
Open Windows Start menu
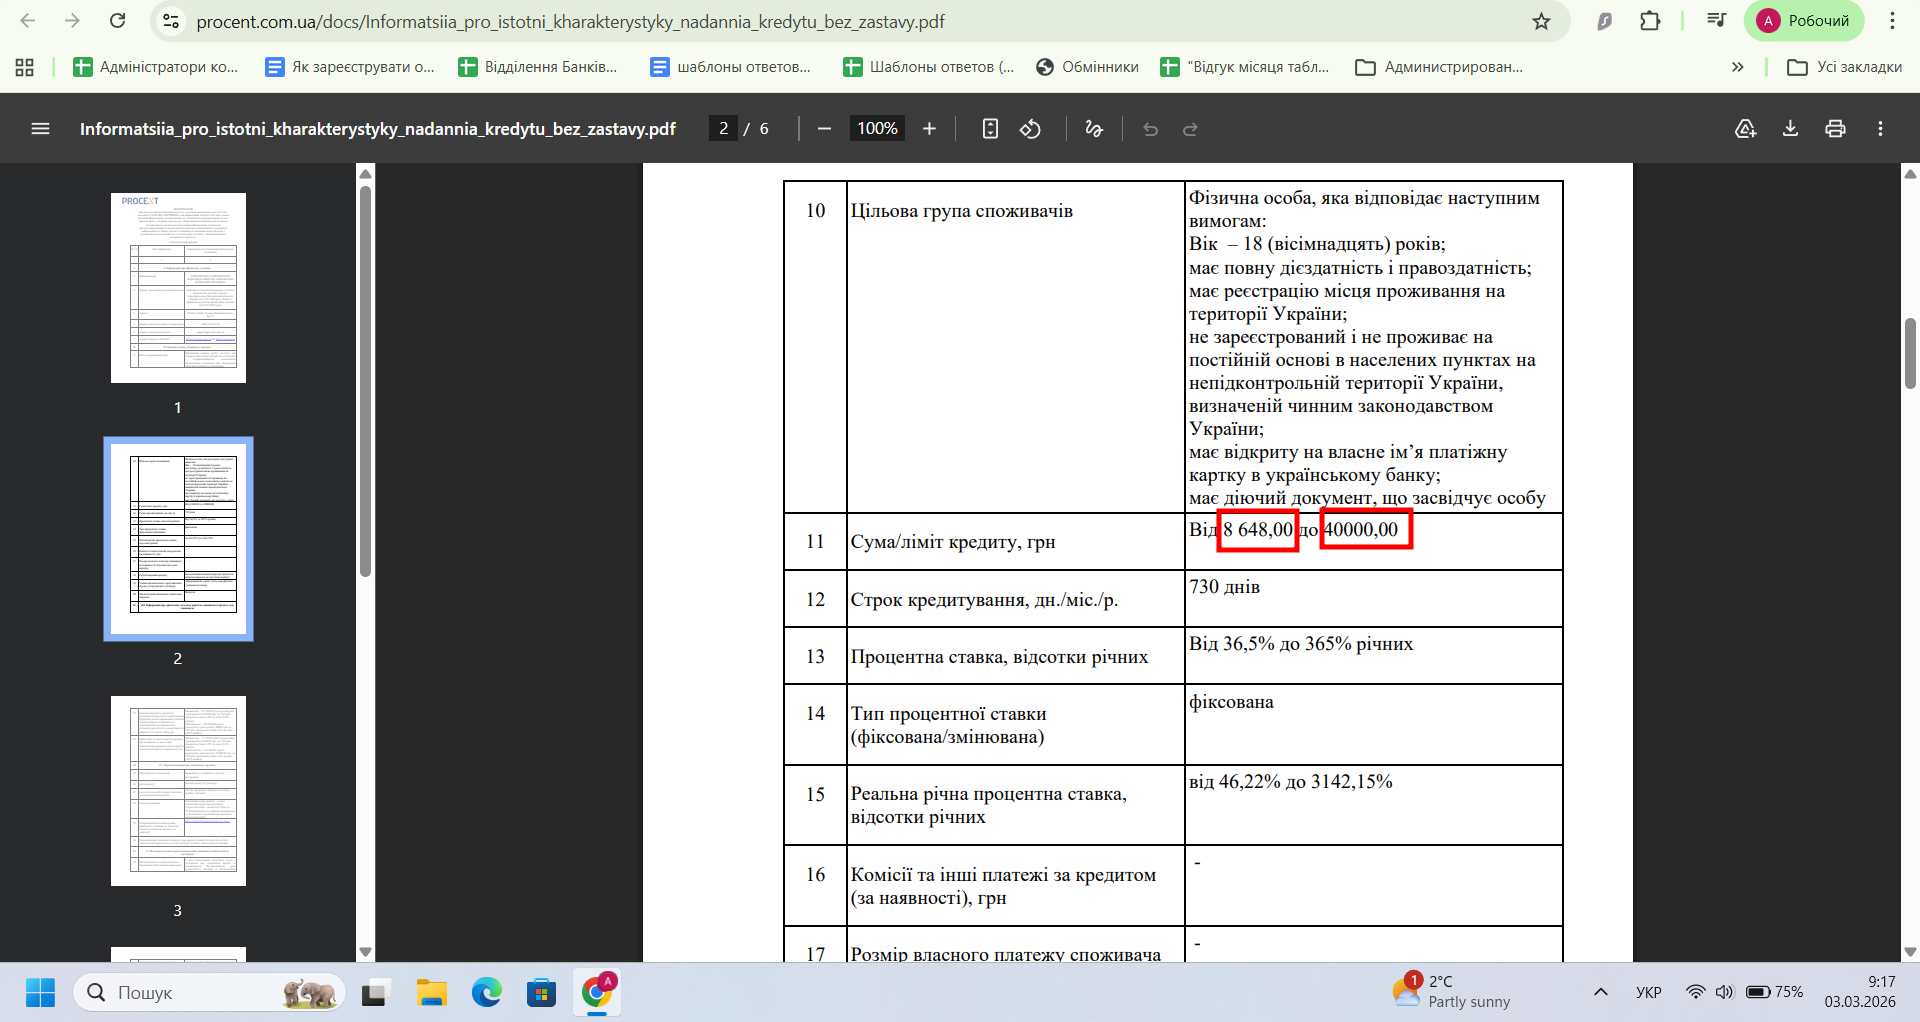(x=40, y=993)
